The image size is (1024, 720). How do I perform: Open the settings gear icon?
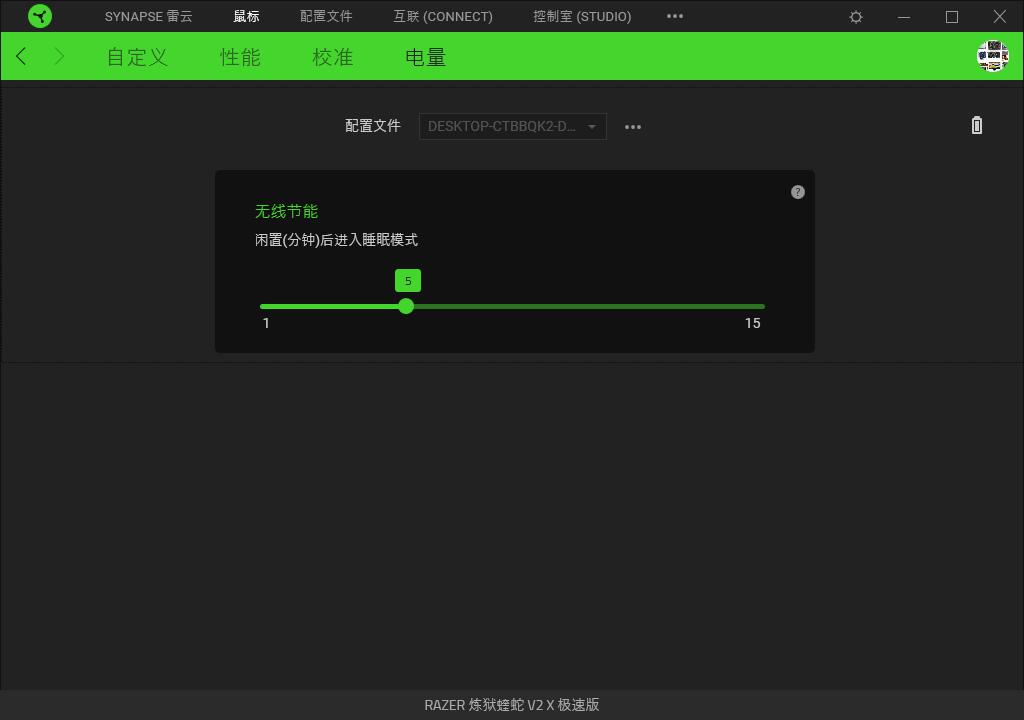point(855,16)
